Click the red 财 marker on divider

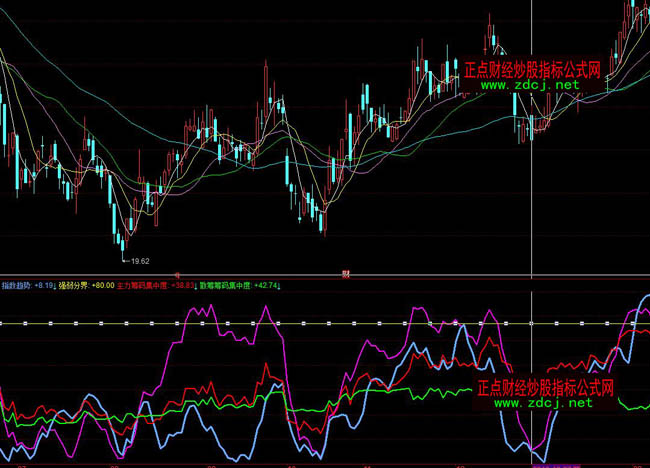coord(345,272)
